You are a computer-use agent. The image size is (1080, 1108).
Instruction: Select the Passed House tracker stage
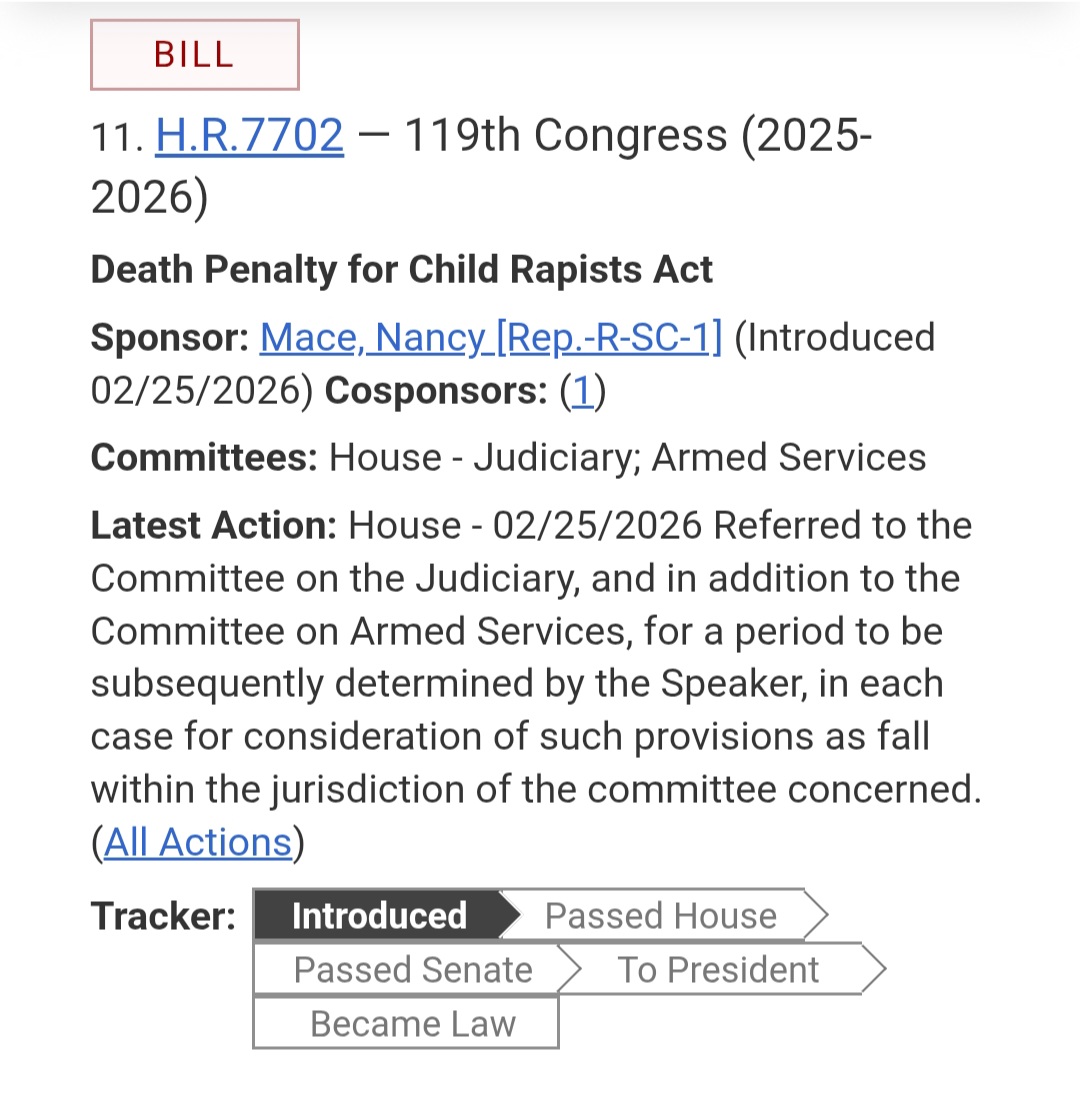662,915
